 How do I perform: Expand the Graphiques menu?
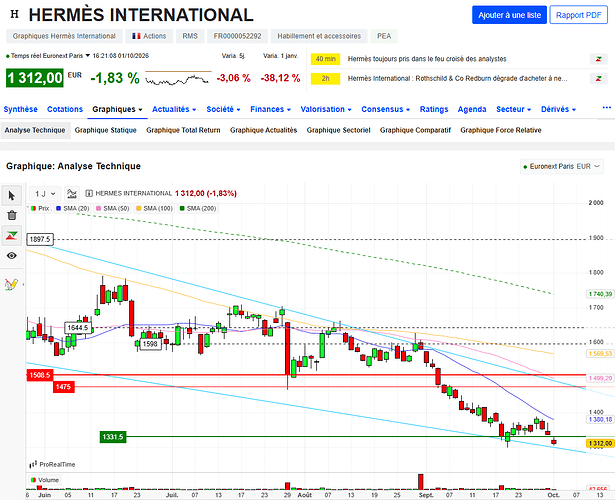[x=117, y=109]
